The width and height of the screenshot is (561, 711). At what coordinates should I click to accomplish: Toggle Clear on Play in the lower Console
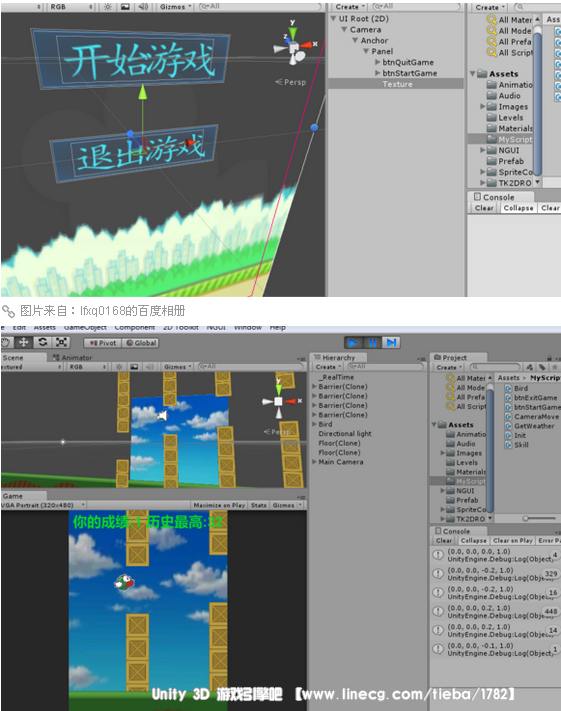pos(512,541)
